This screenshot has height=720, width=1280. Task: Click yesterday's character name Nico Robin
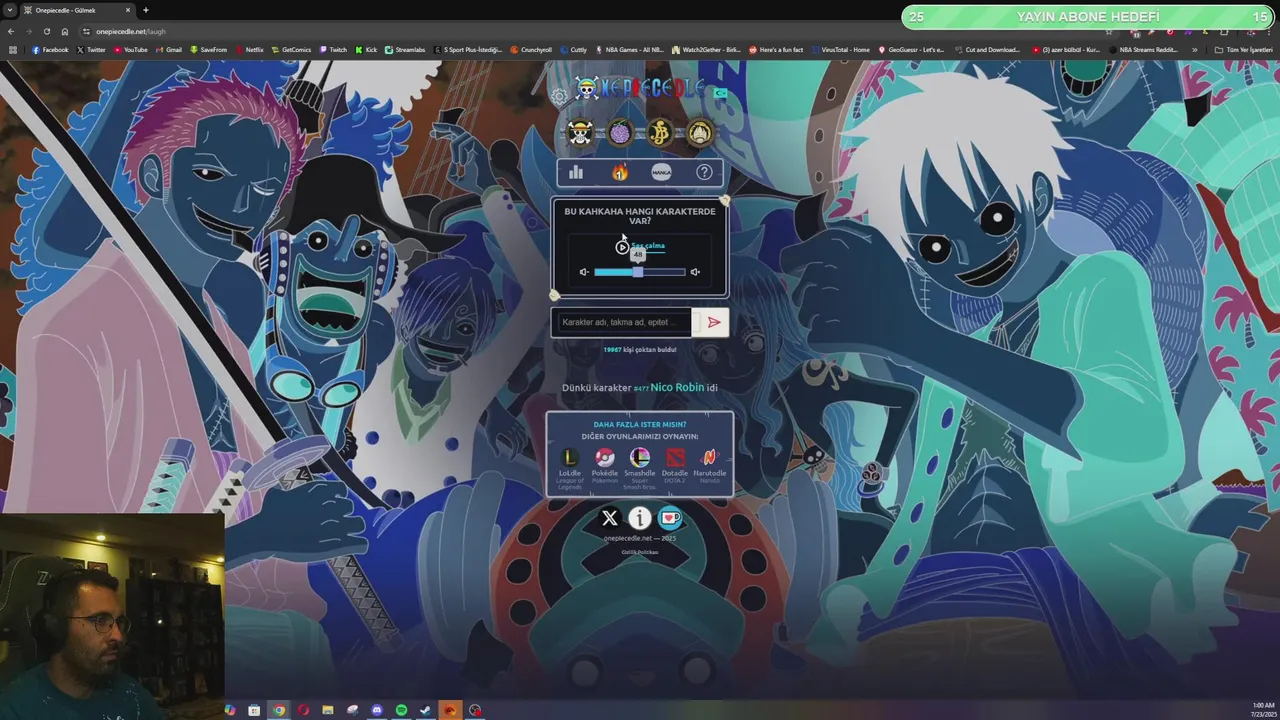(677, 387)
